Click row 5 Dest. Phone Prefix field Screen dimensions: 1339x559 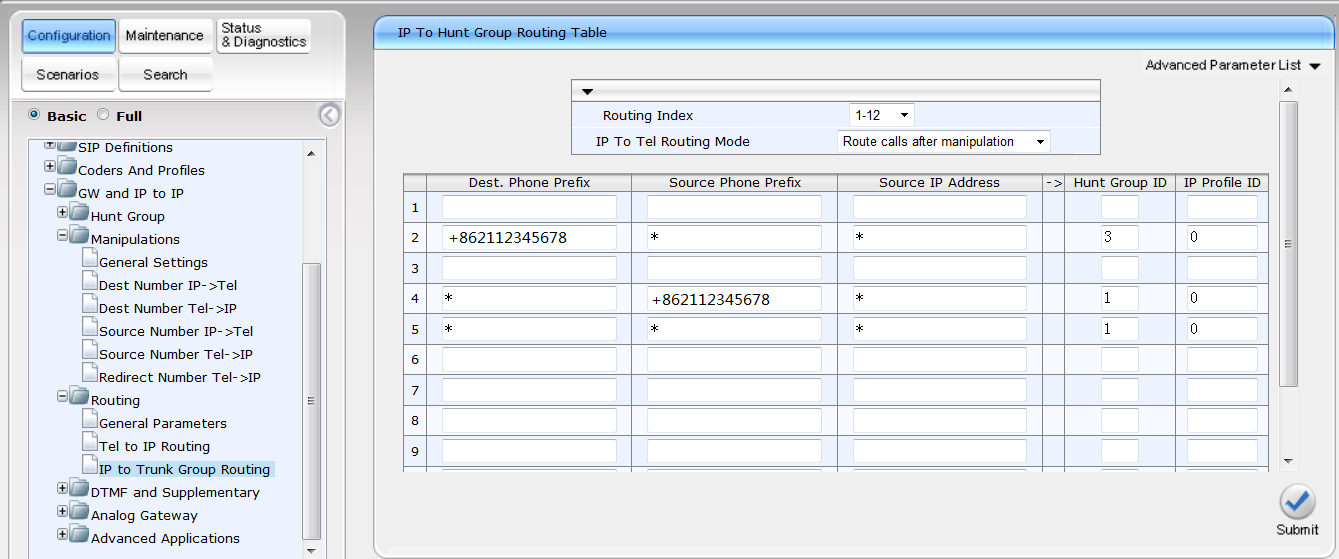[529, 328]
